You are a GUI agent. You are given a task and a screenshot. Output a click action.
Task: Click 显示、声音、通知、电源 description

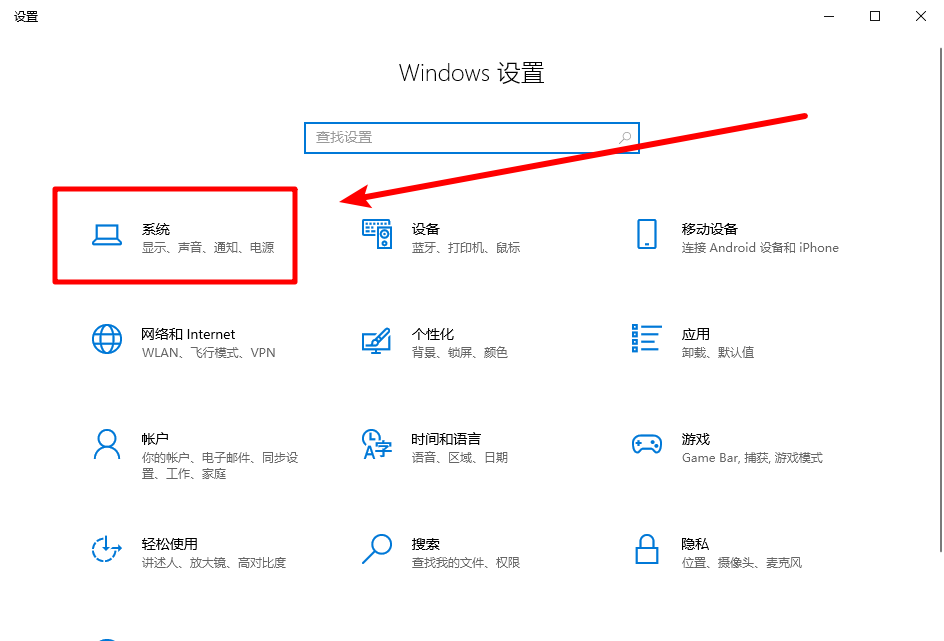(x=208, y=248)
